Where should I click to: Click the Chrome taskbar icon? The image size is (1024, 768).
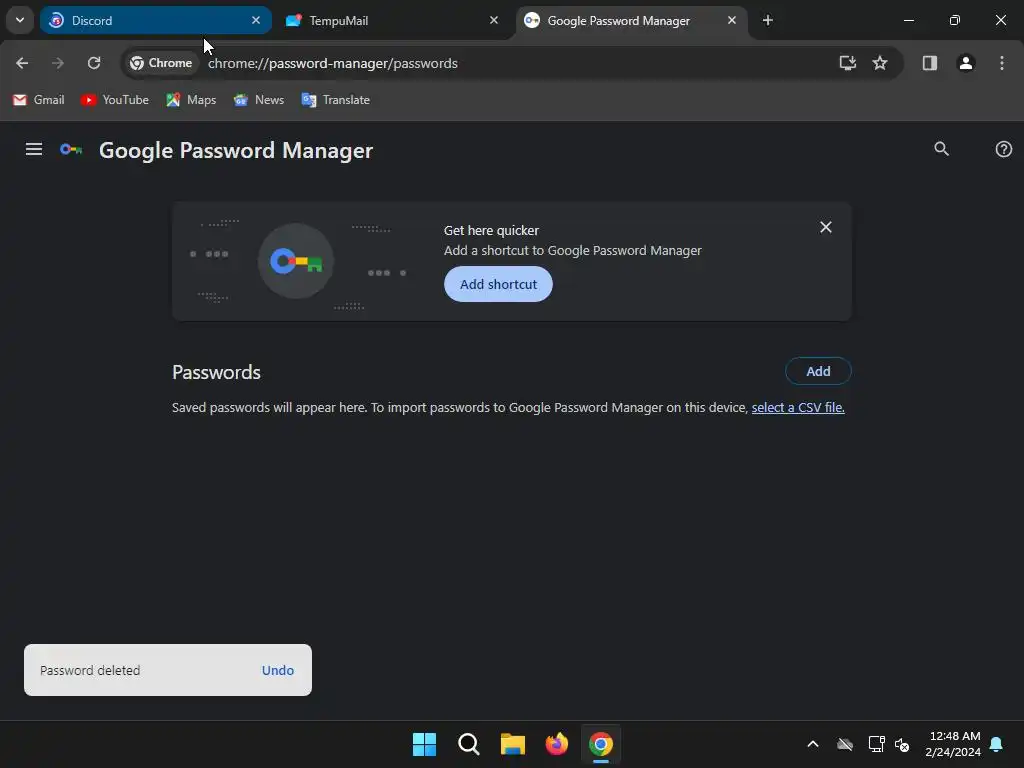coord(601,744)
